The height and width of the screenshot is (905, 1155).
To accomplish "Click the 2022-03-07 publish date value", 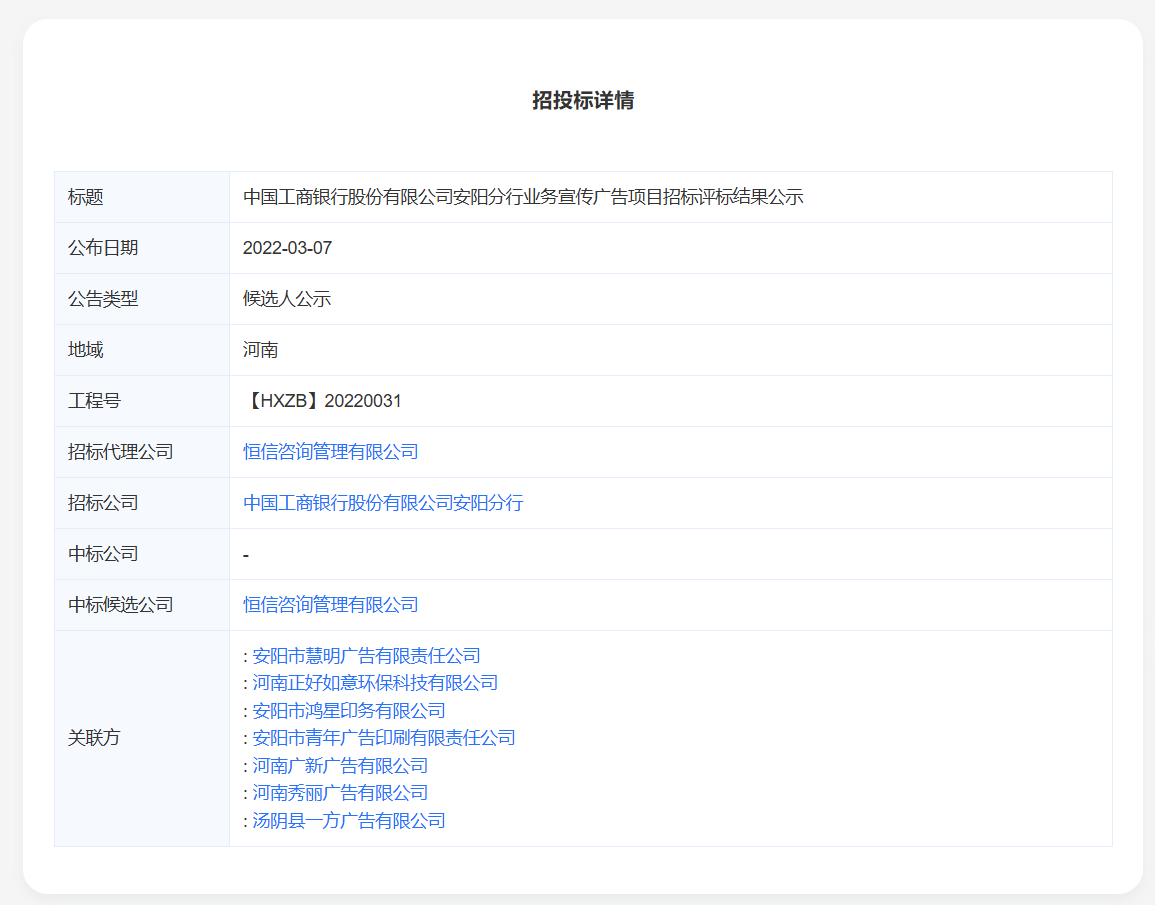I will [x=287, y=248].
